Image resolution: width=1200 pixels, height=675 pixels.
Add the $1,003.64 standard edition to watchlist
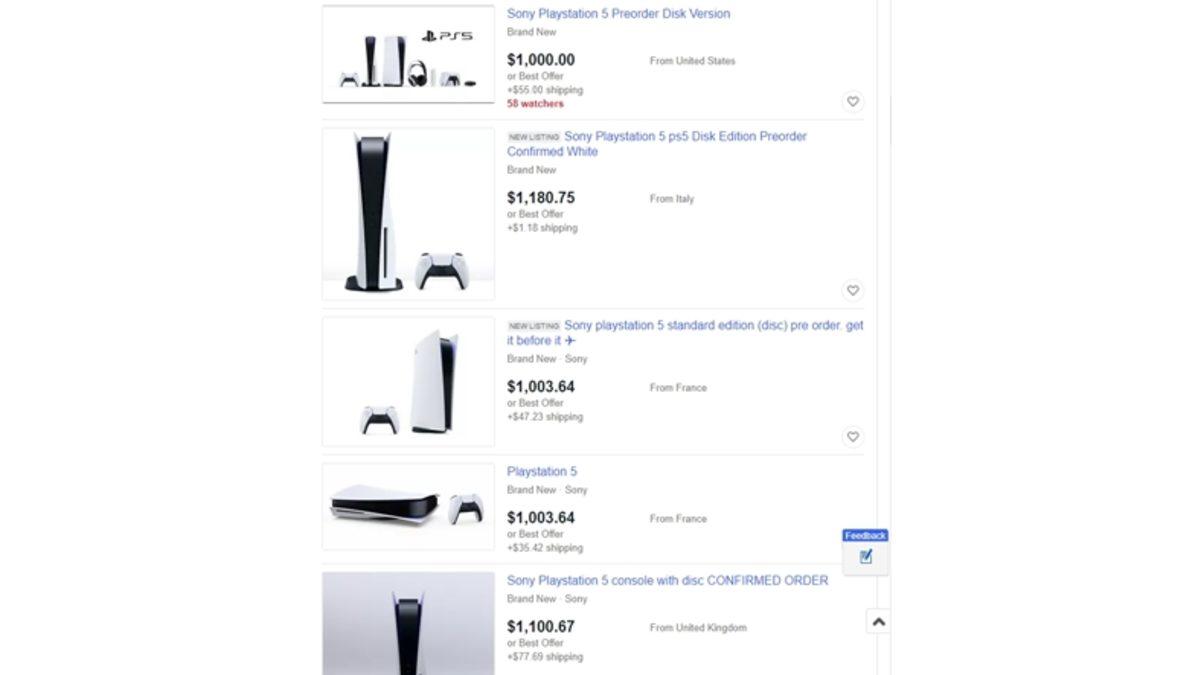pyautogui.click(x=853, y=437)
